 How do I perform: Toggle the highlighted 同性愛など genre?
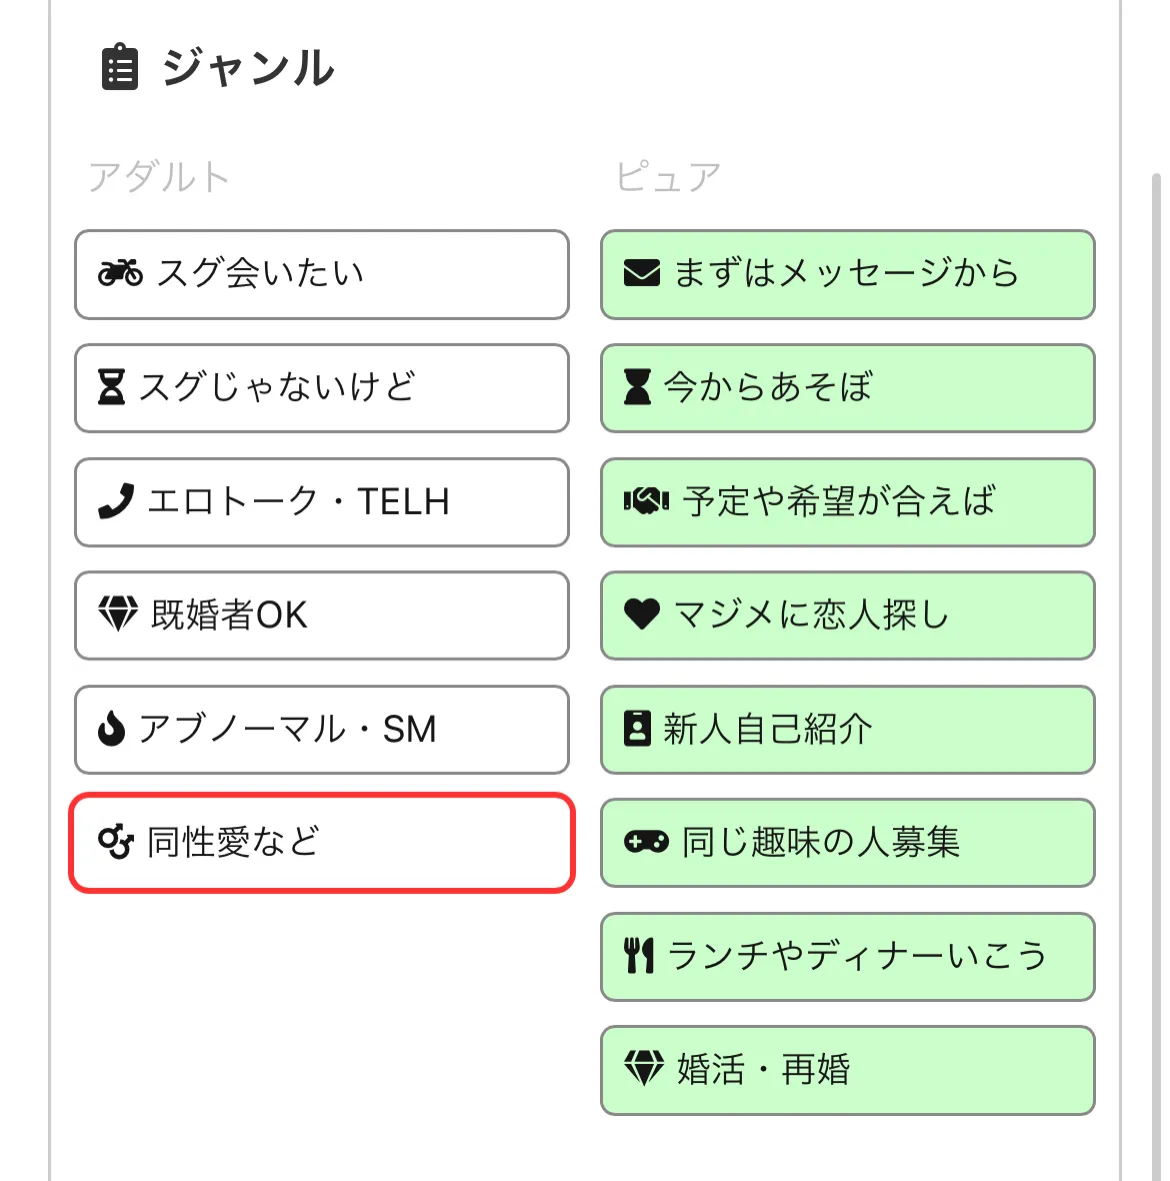(320, 843)
